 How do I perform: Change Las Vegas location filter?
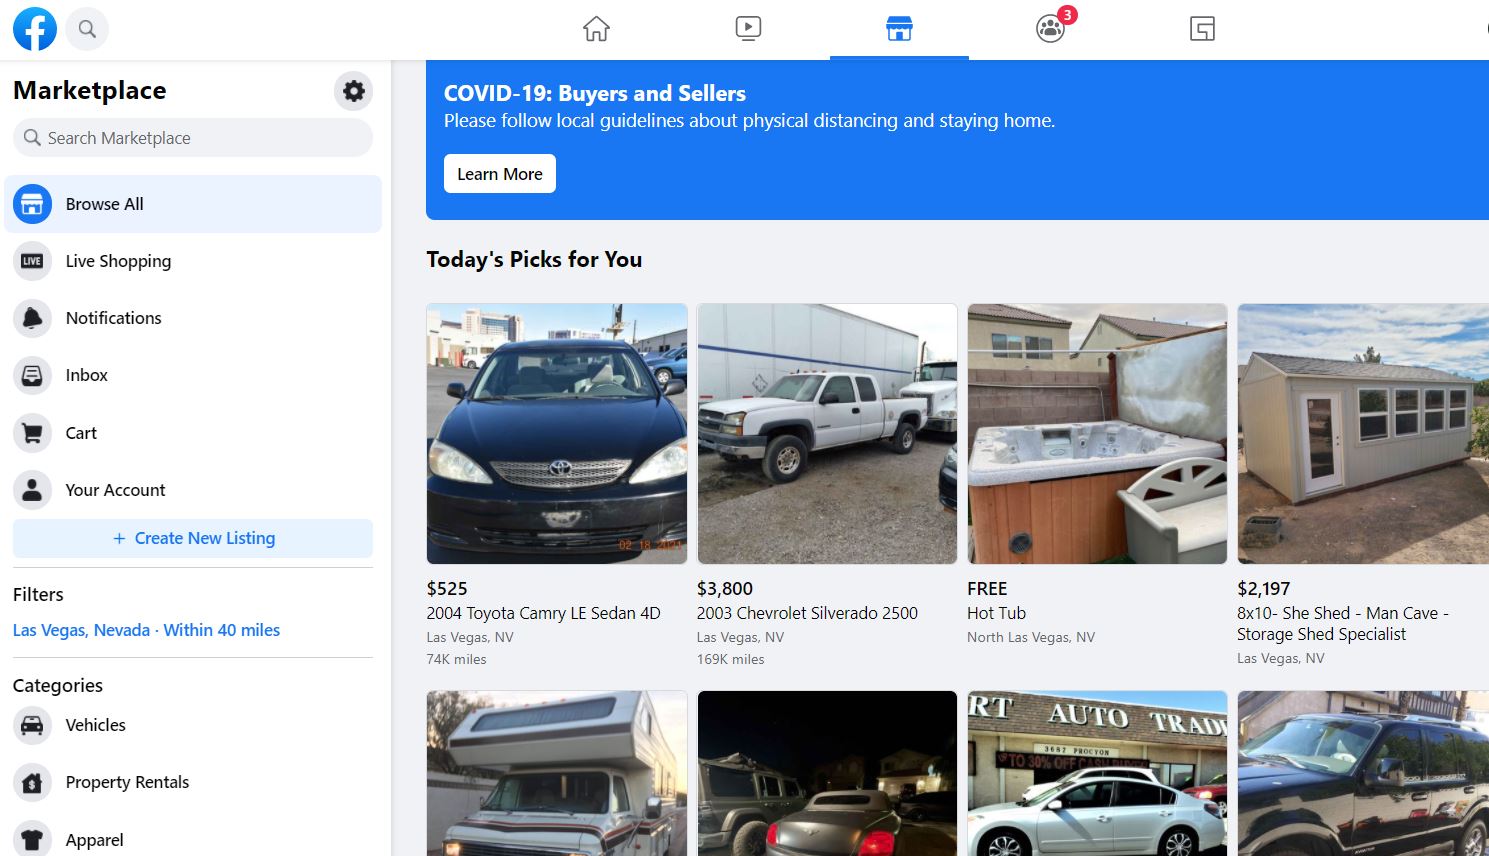146,630
